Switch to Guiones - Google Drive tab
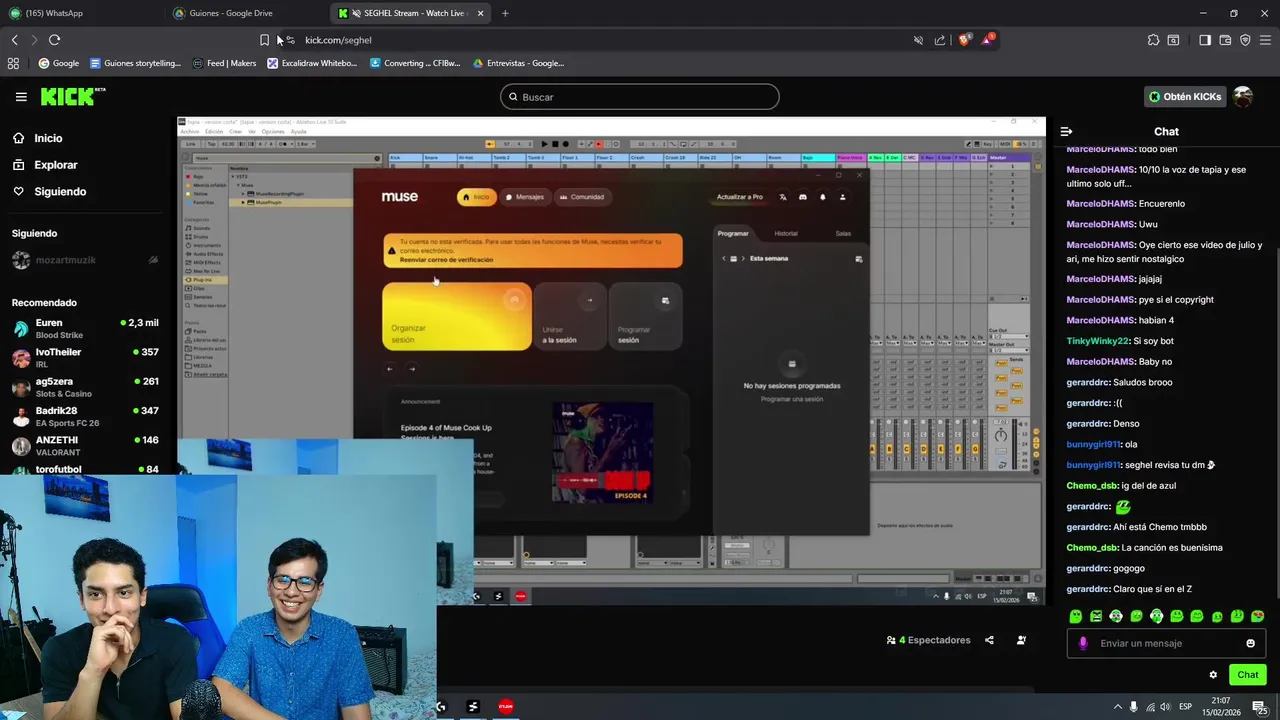 pos(245,13)
